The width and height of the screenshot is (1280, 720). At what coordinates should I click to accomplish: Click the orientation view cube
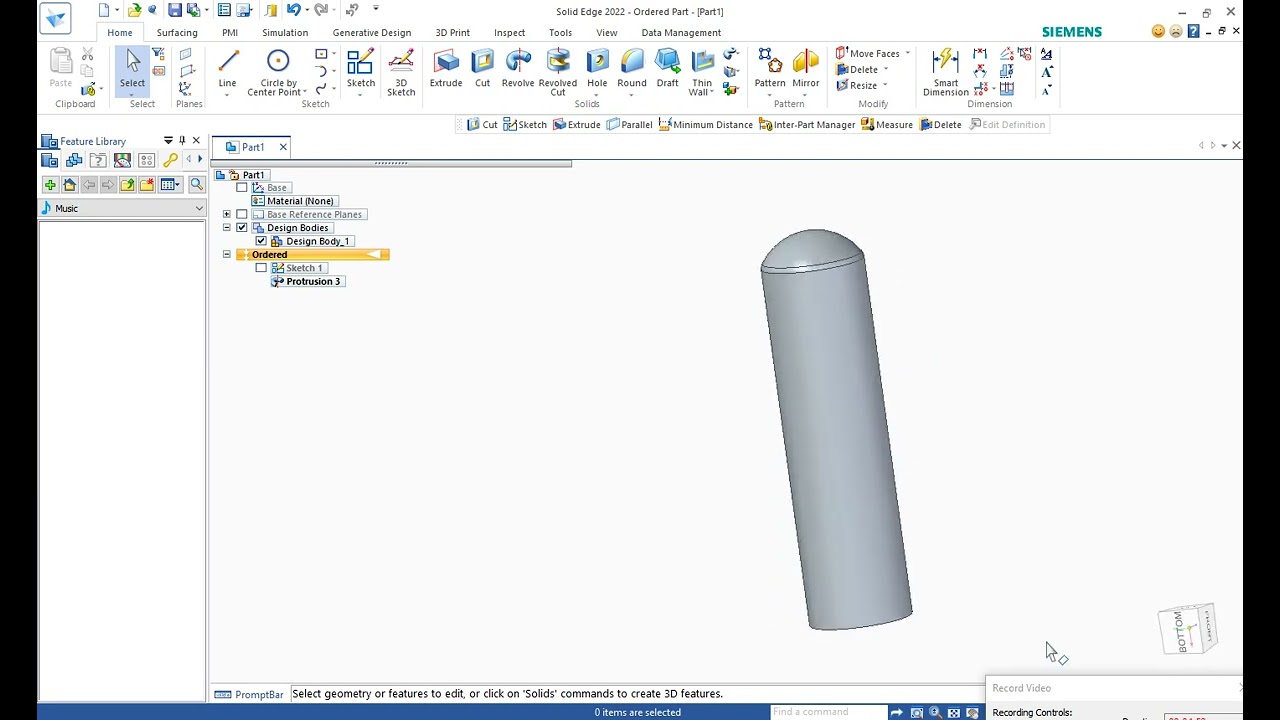[1187, 629]
